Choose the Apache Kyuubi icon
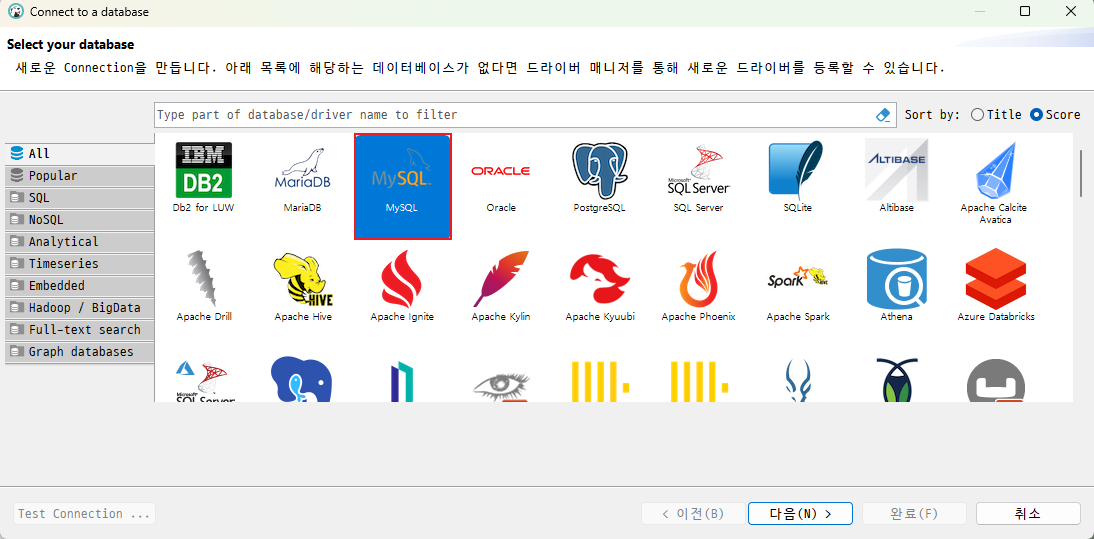 pyautogui.click(x=600, y=279)
